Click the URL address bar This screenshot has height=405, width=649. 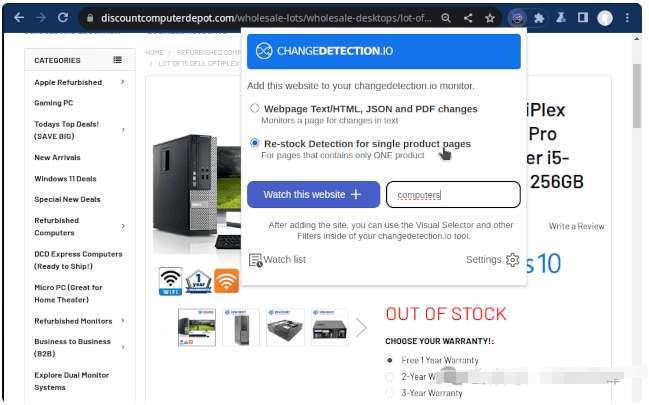pos(266,18)
